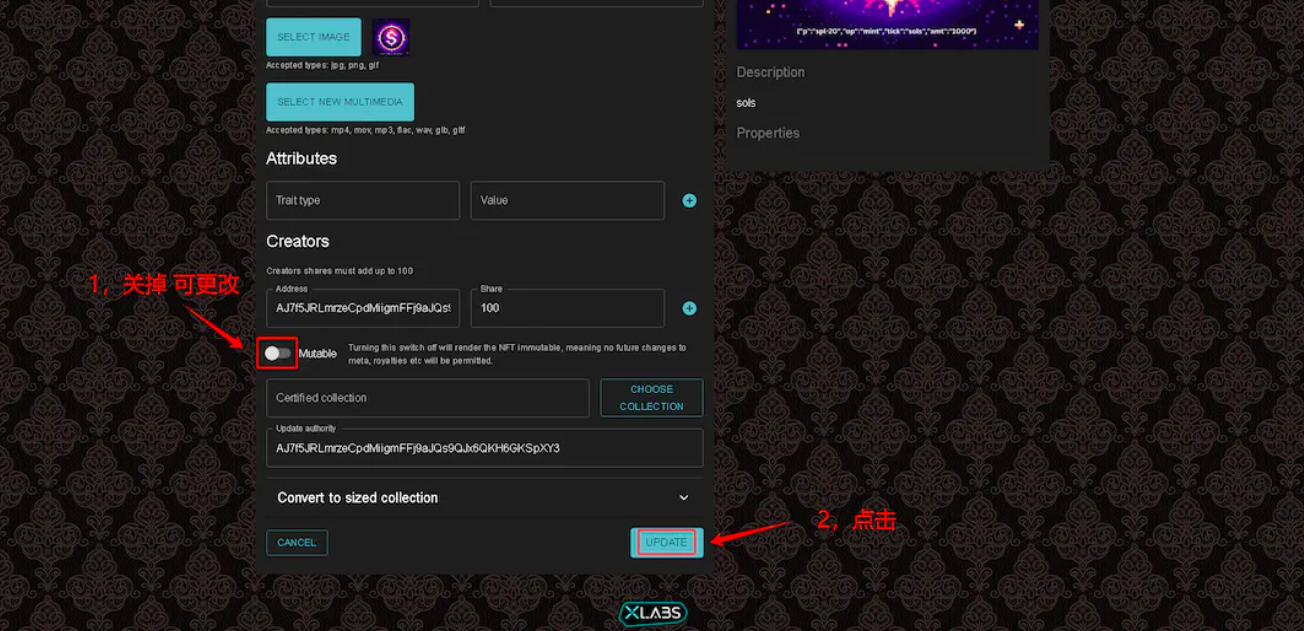Cancel the edit with CANCEL button
Image resolution: width=1304 pixels, height=631 pixels.
(x=297, y=543)
